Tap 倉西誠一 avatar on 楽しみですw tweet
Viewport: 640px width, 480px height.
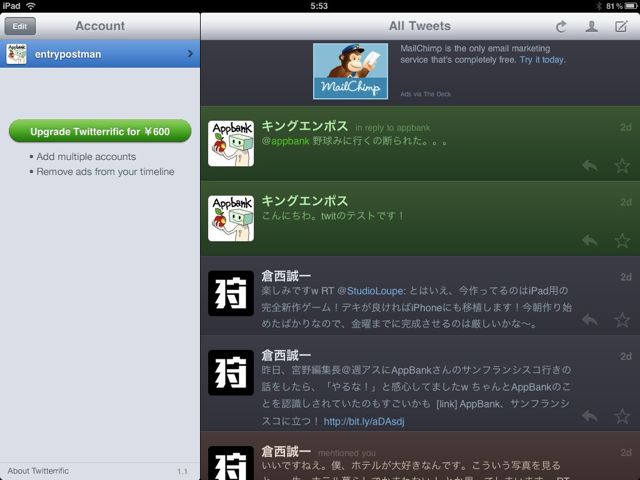click(231, 293)
